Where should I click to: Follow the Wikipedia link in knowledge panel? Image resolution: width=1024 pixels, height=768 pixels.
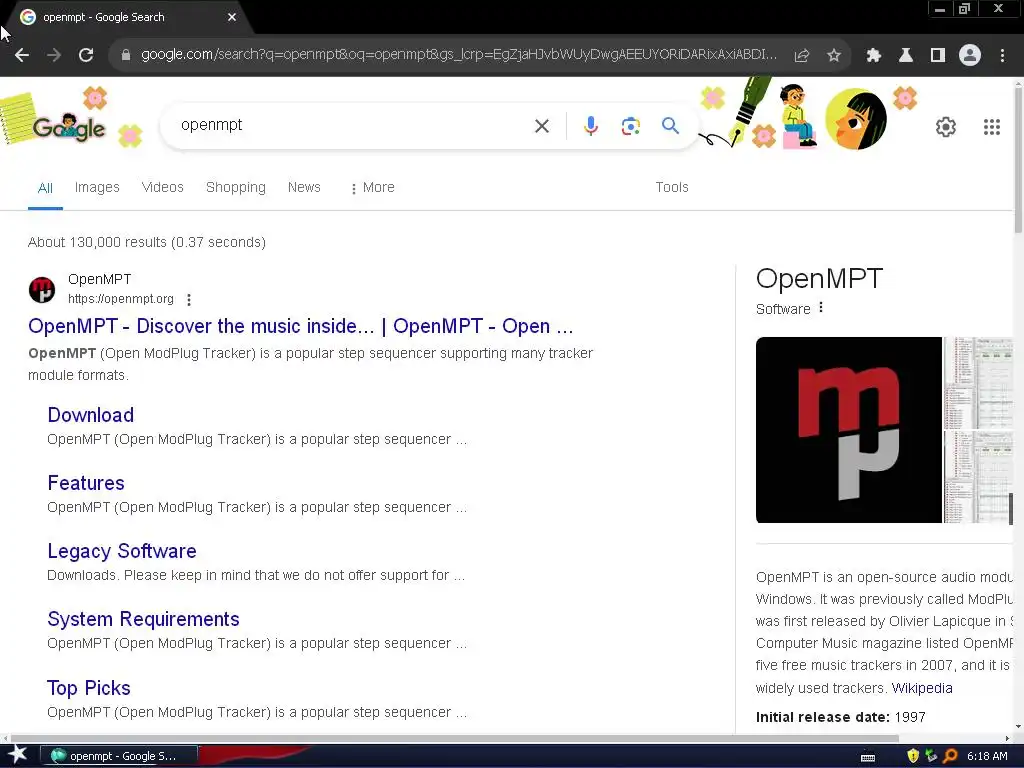(921, 688)
